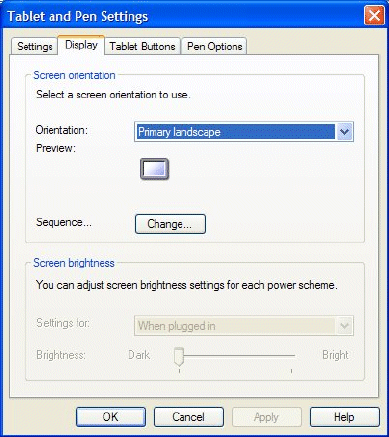
Task: Click the Brightness: label
Action: [x=61, y=355]
